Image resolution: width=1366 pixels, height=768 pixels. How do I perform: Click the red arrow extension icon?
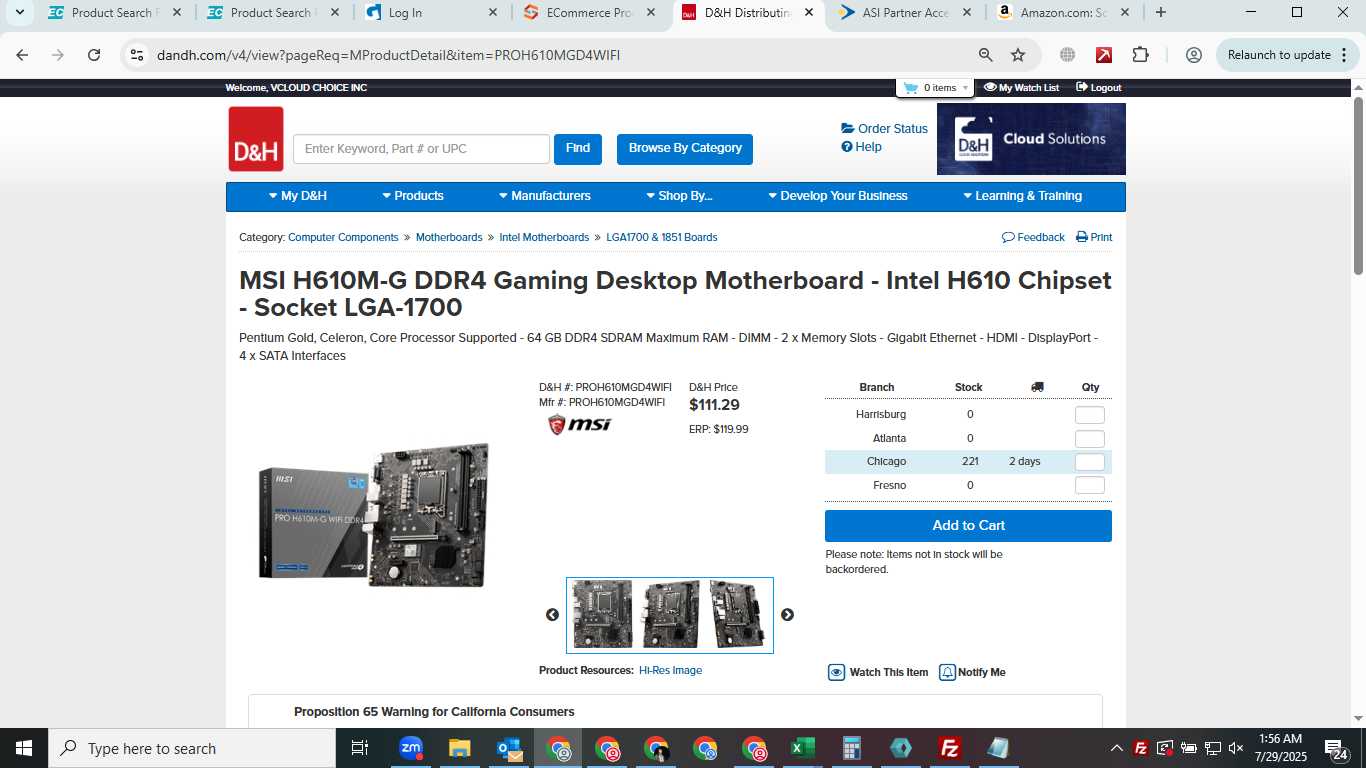1104,55
